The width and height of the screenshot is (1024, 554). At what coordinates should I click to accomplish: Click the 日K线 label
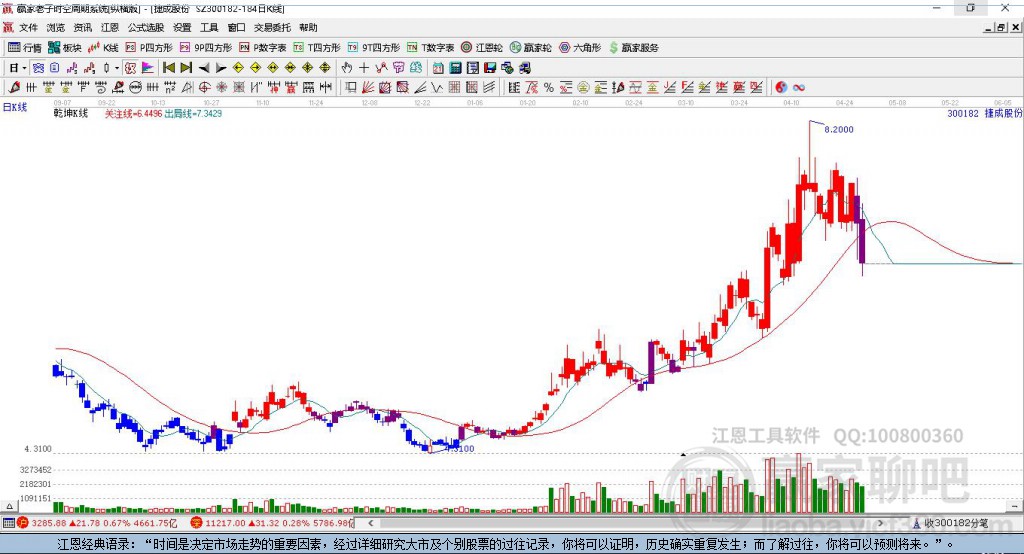click(15, 108)
